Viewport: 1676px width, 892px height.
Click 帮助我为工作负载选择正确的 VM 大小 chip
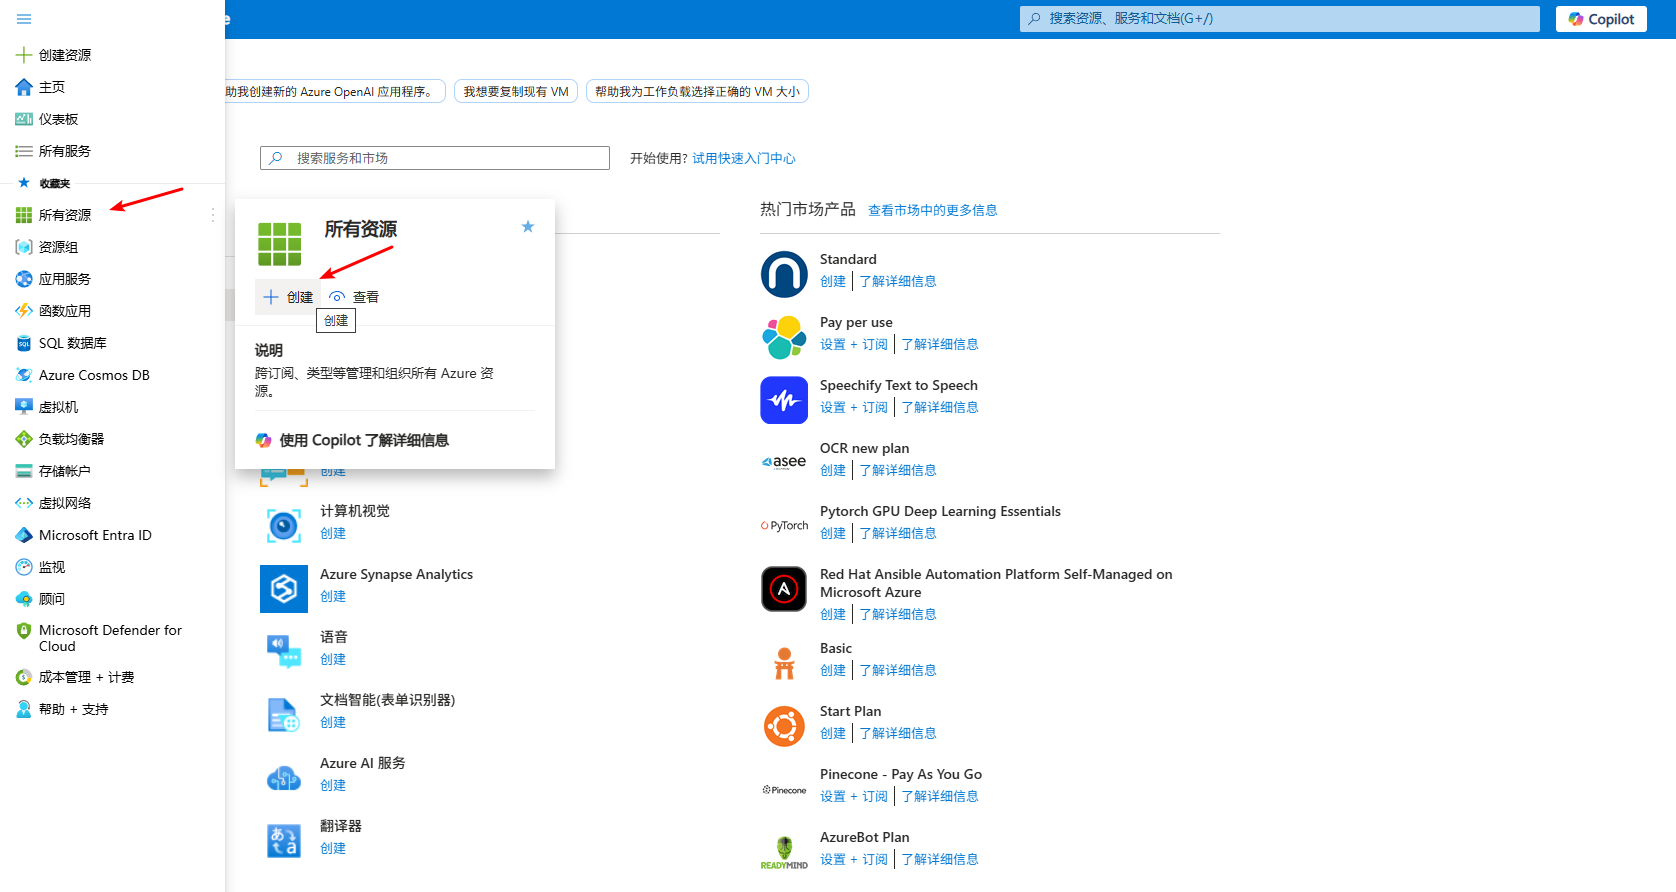[x=697, y=91]
